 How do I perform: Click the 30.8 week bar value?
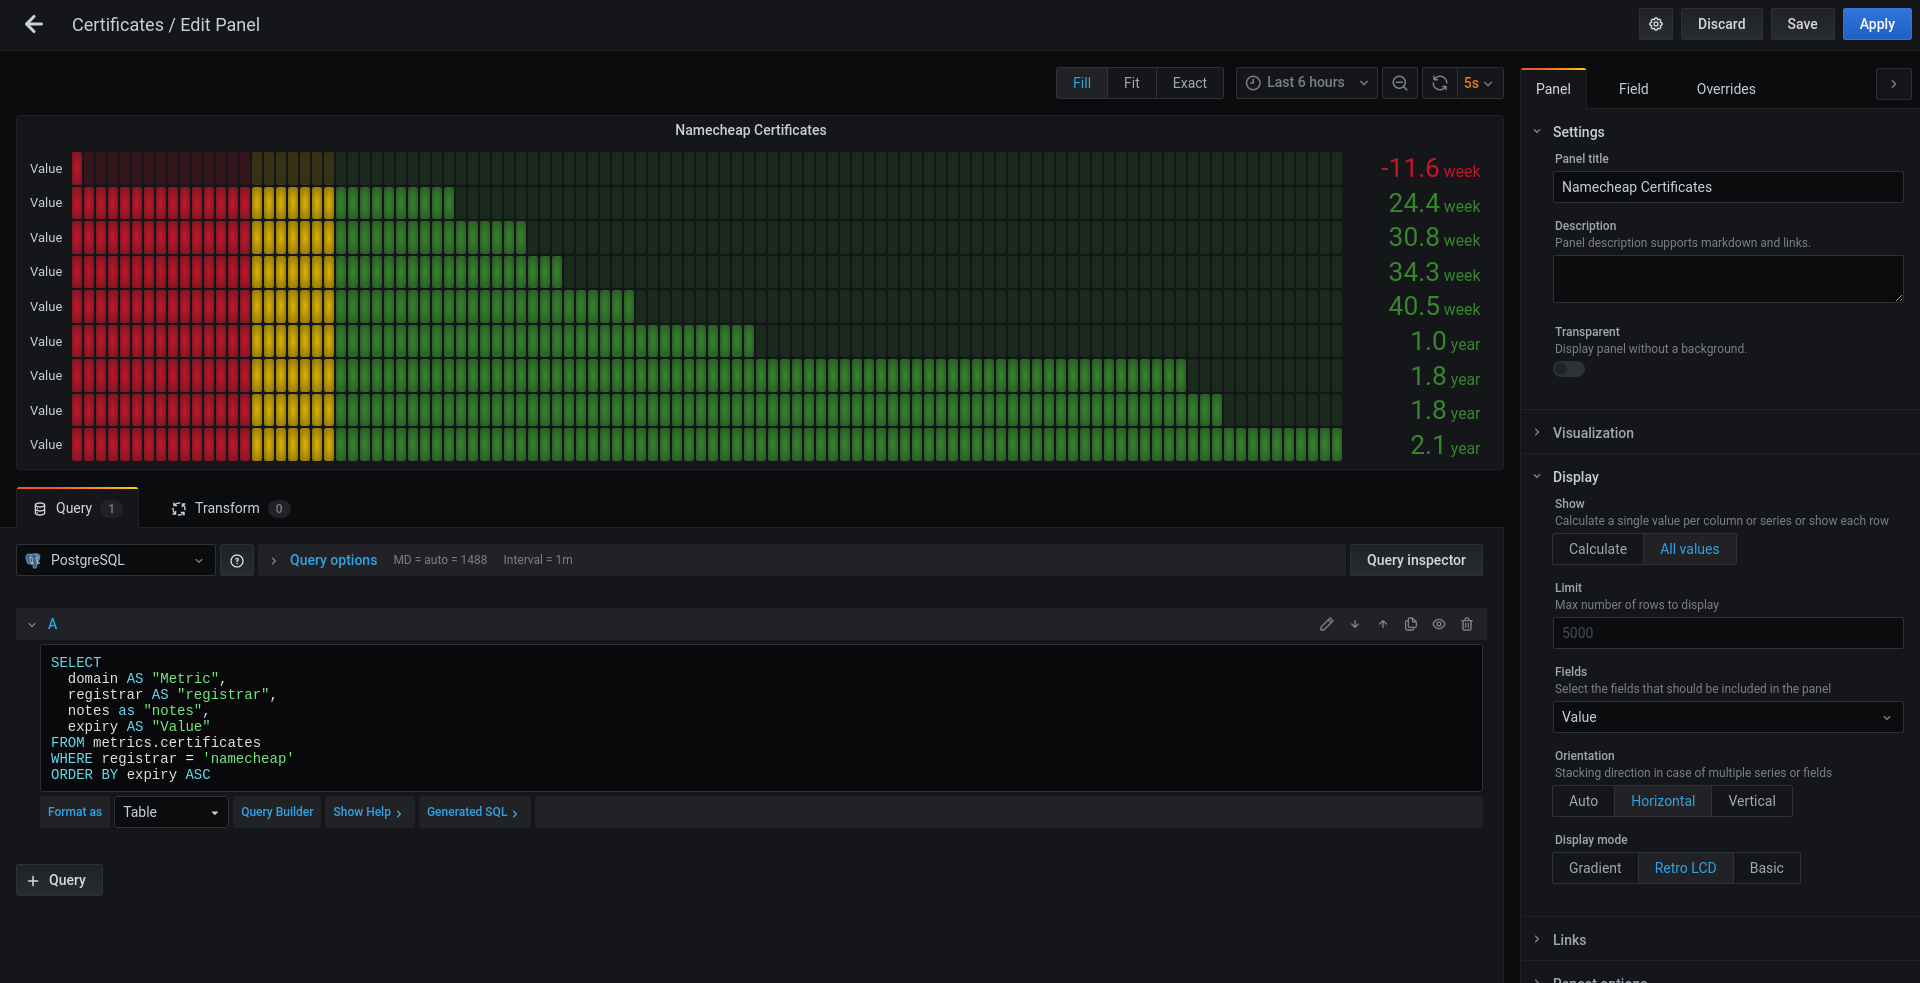click(1434, 238)
